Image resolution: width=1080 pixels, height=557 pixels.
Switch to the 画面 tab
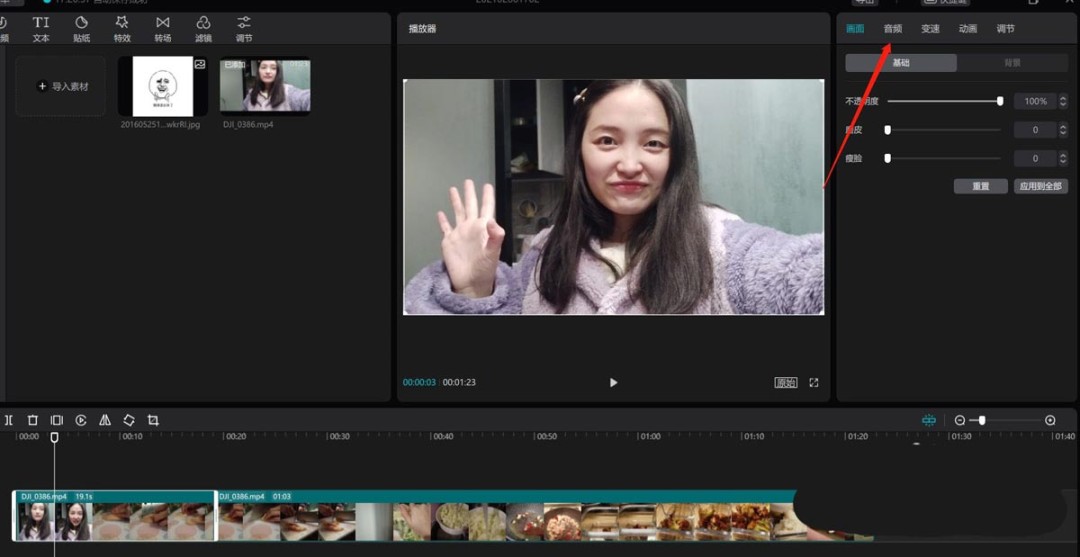coord(855,29)
